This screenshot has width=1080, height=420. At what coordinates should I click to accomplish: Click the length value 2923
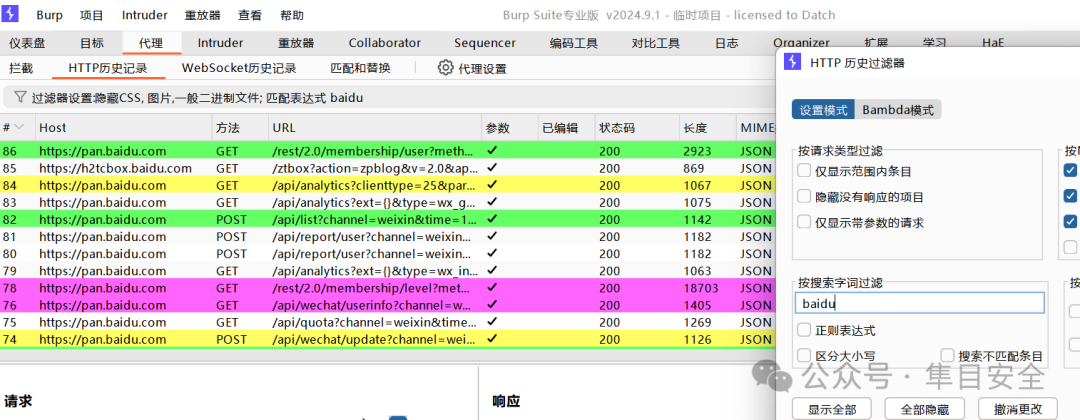point(697,150)
